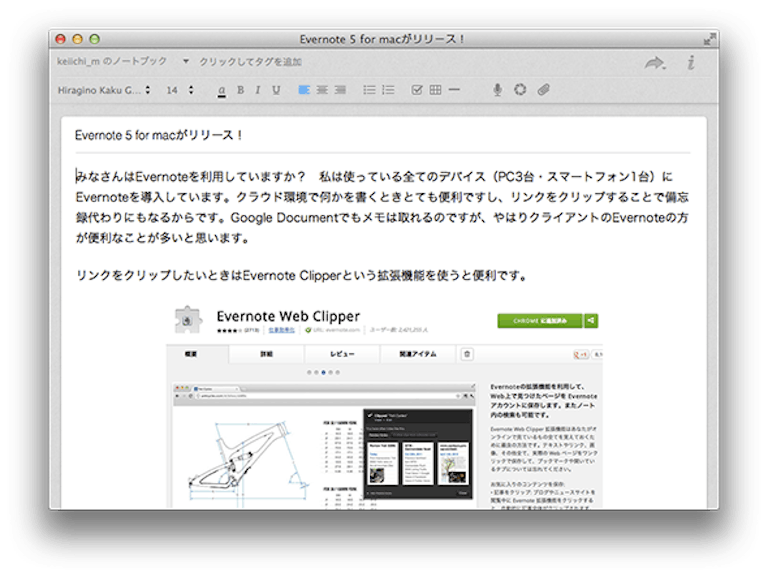Click the share icon beside the CHROME button
The image size is (768, 577).
[x=591, y=321]
